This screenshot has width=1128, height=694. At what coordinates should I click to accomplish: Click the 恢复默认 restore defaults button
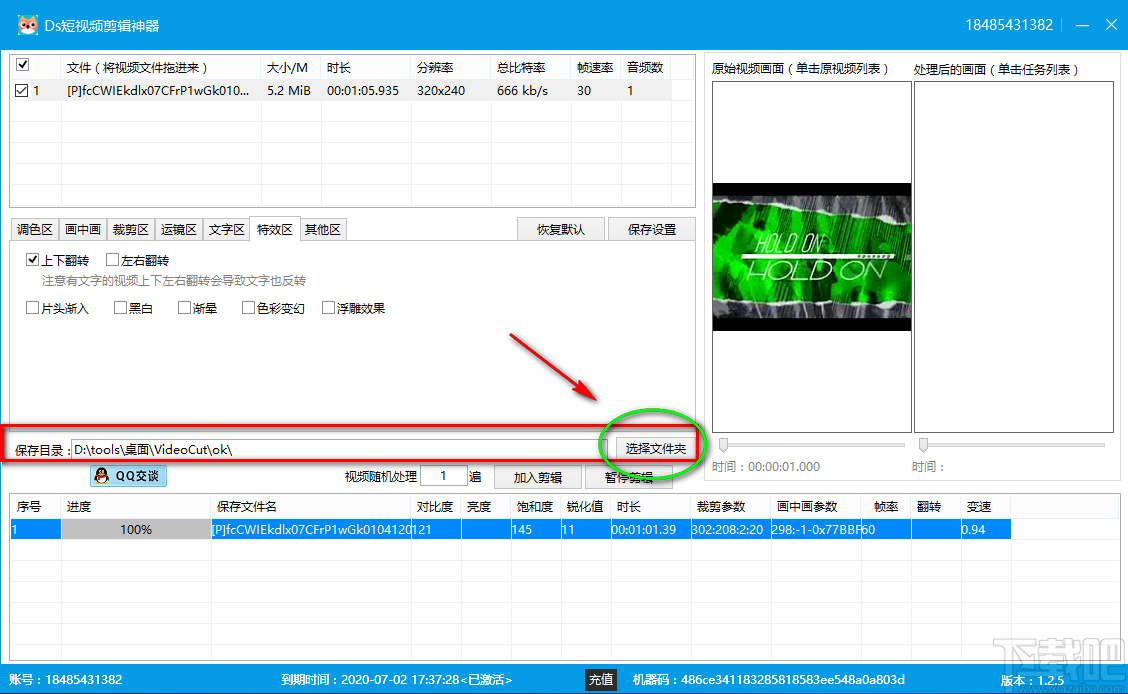[561, 228]
